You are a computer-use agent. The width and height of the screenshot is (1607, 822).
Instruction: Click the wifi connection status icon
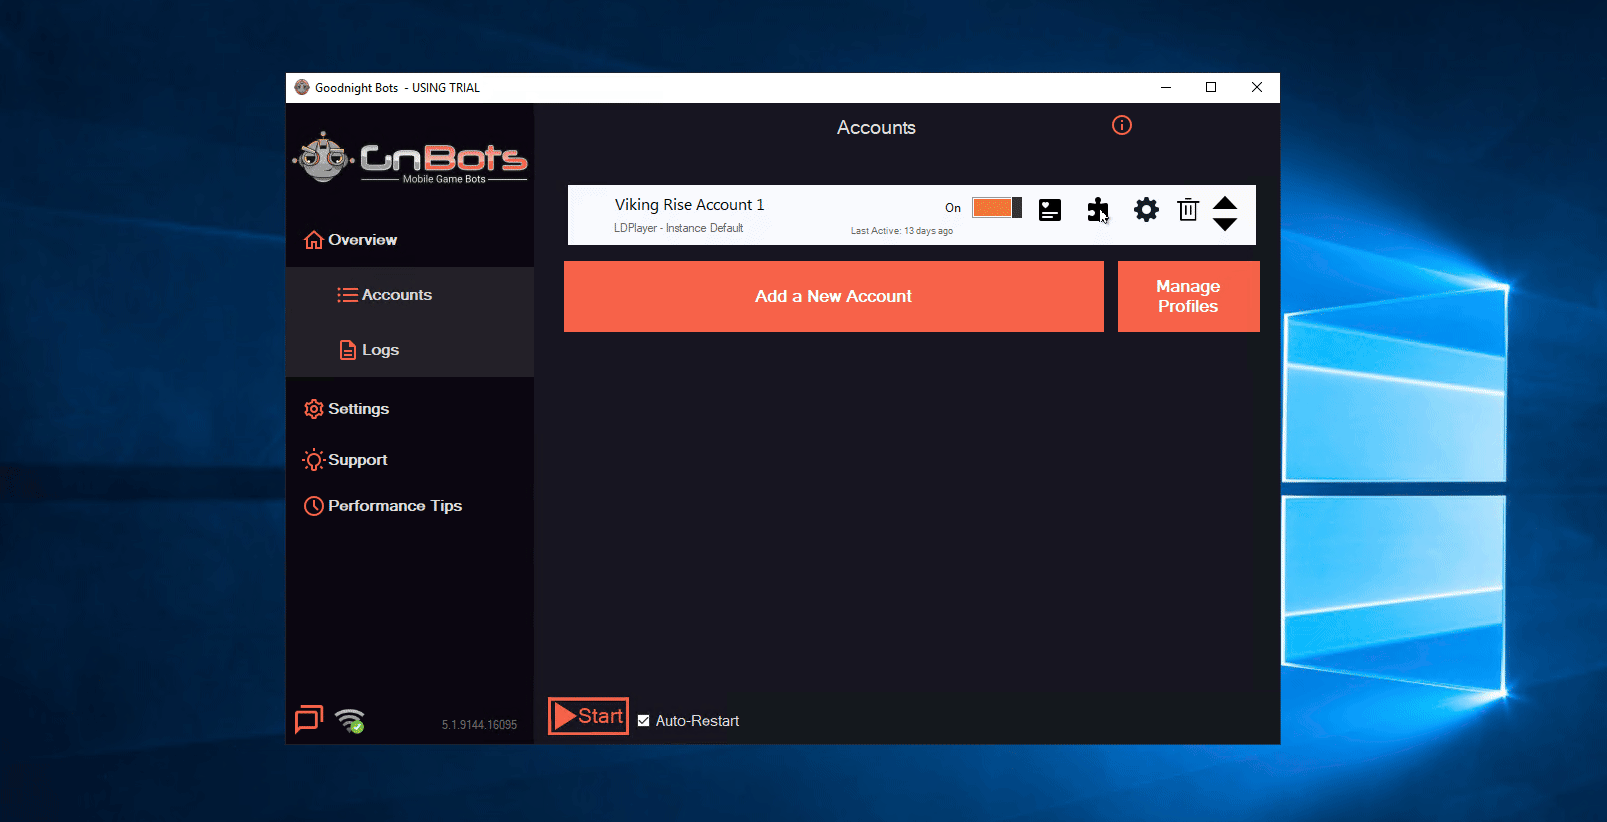point(350,720)
